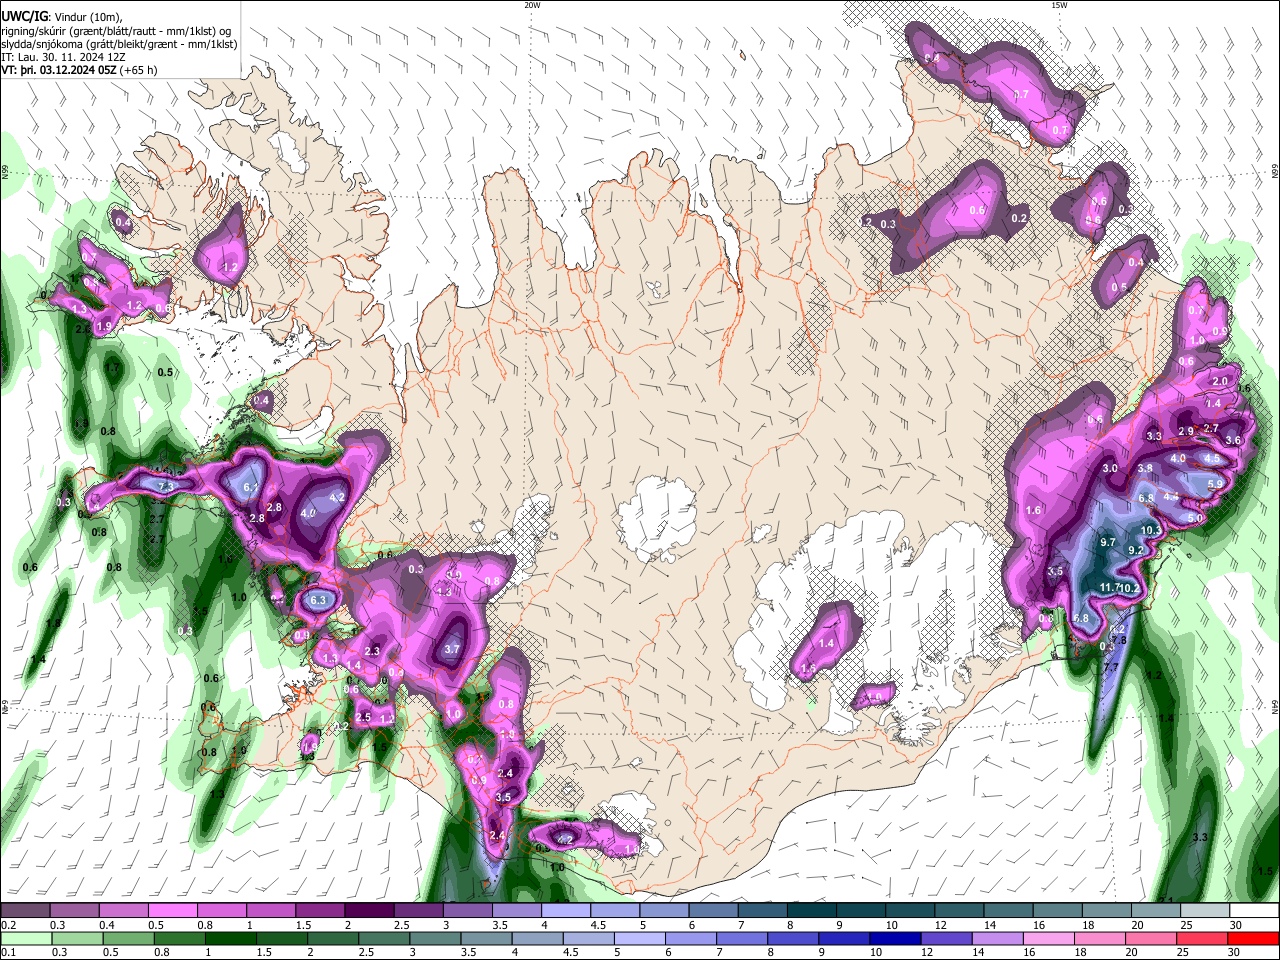
Task: Select the 5.9 precipitation value
Action: click(1216, 484)
